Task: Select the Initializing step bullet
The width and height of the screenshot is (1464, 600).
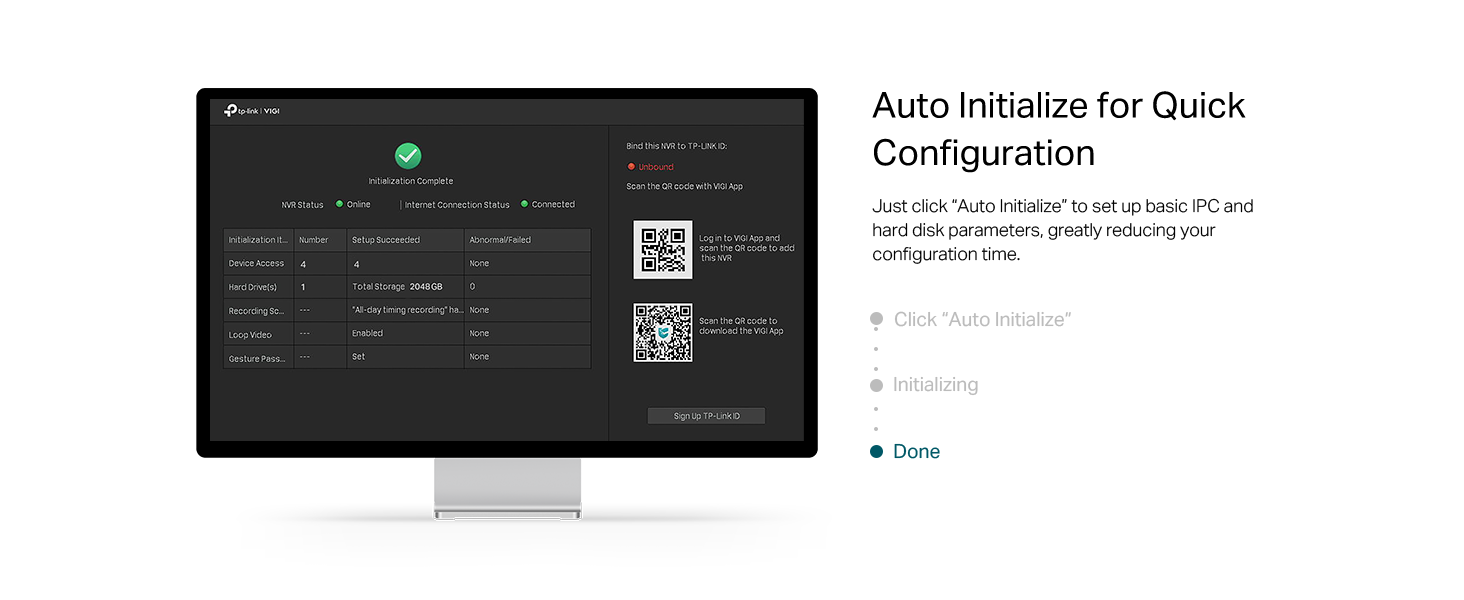Action: tap(876, 385)
